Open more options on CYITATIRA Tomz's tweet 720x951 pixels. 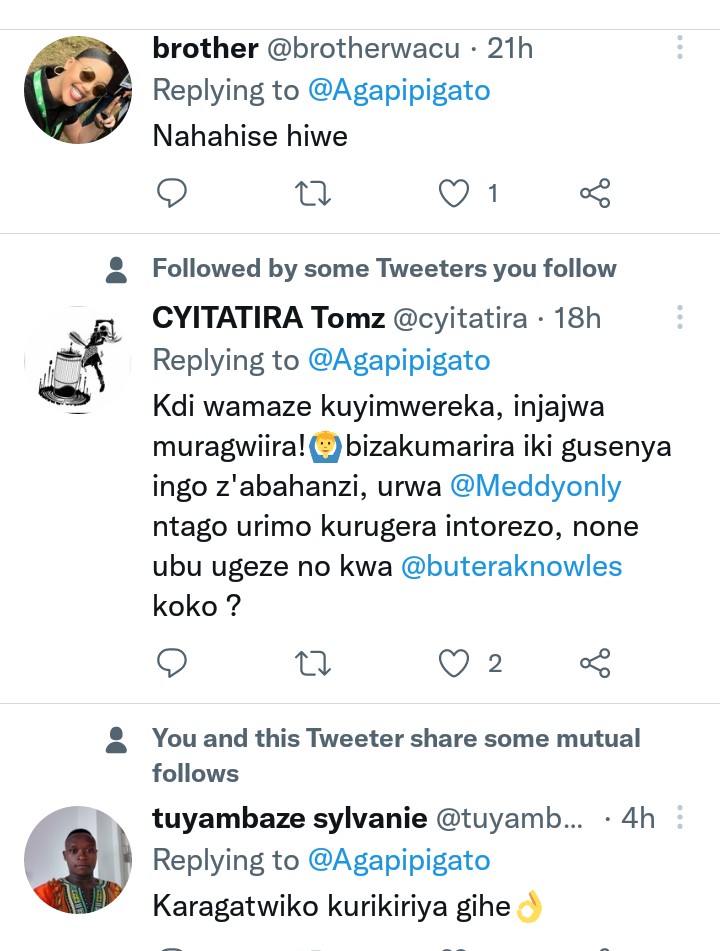coord(680,318)
